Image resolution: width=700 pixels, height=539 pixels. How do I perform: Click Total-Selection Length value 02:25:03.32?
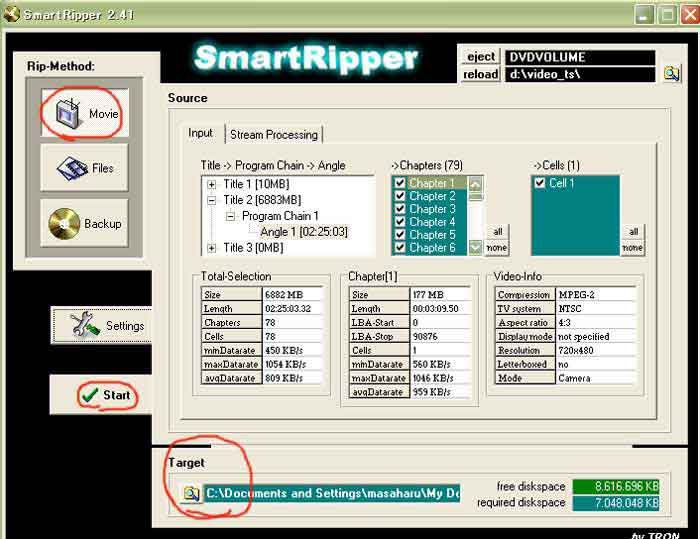point(293,309)
